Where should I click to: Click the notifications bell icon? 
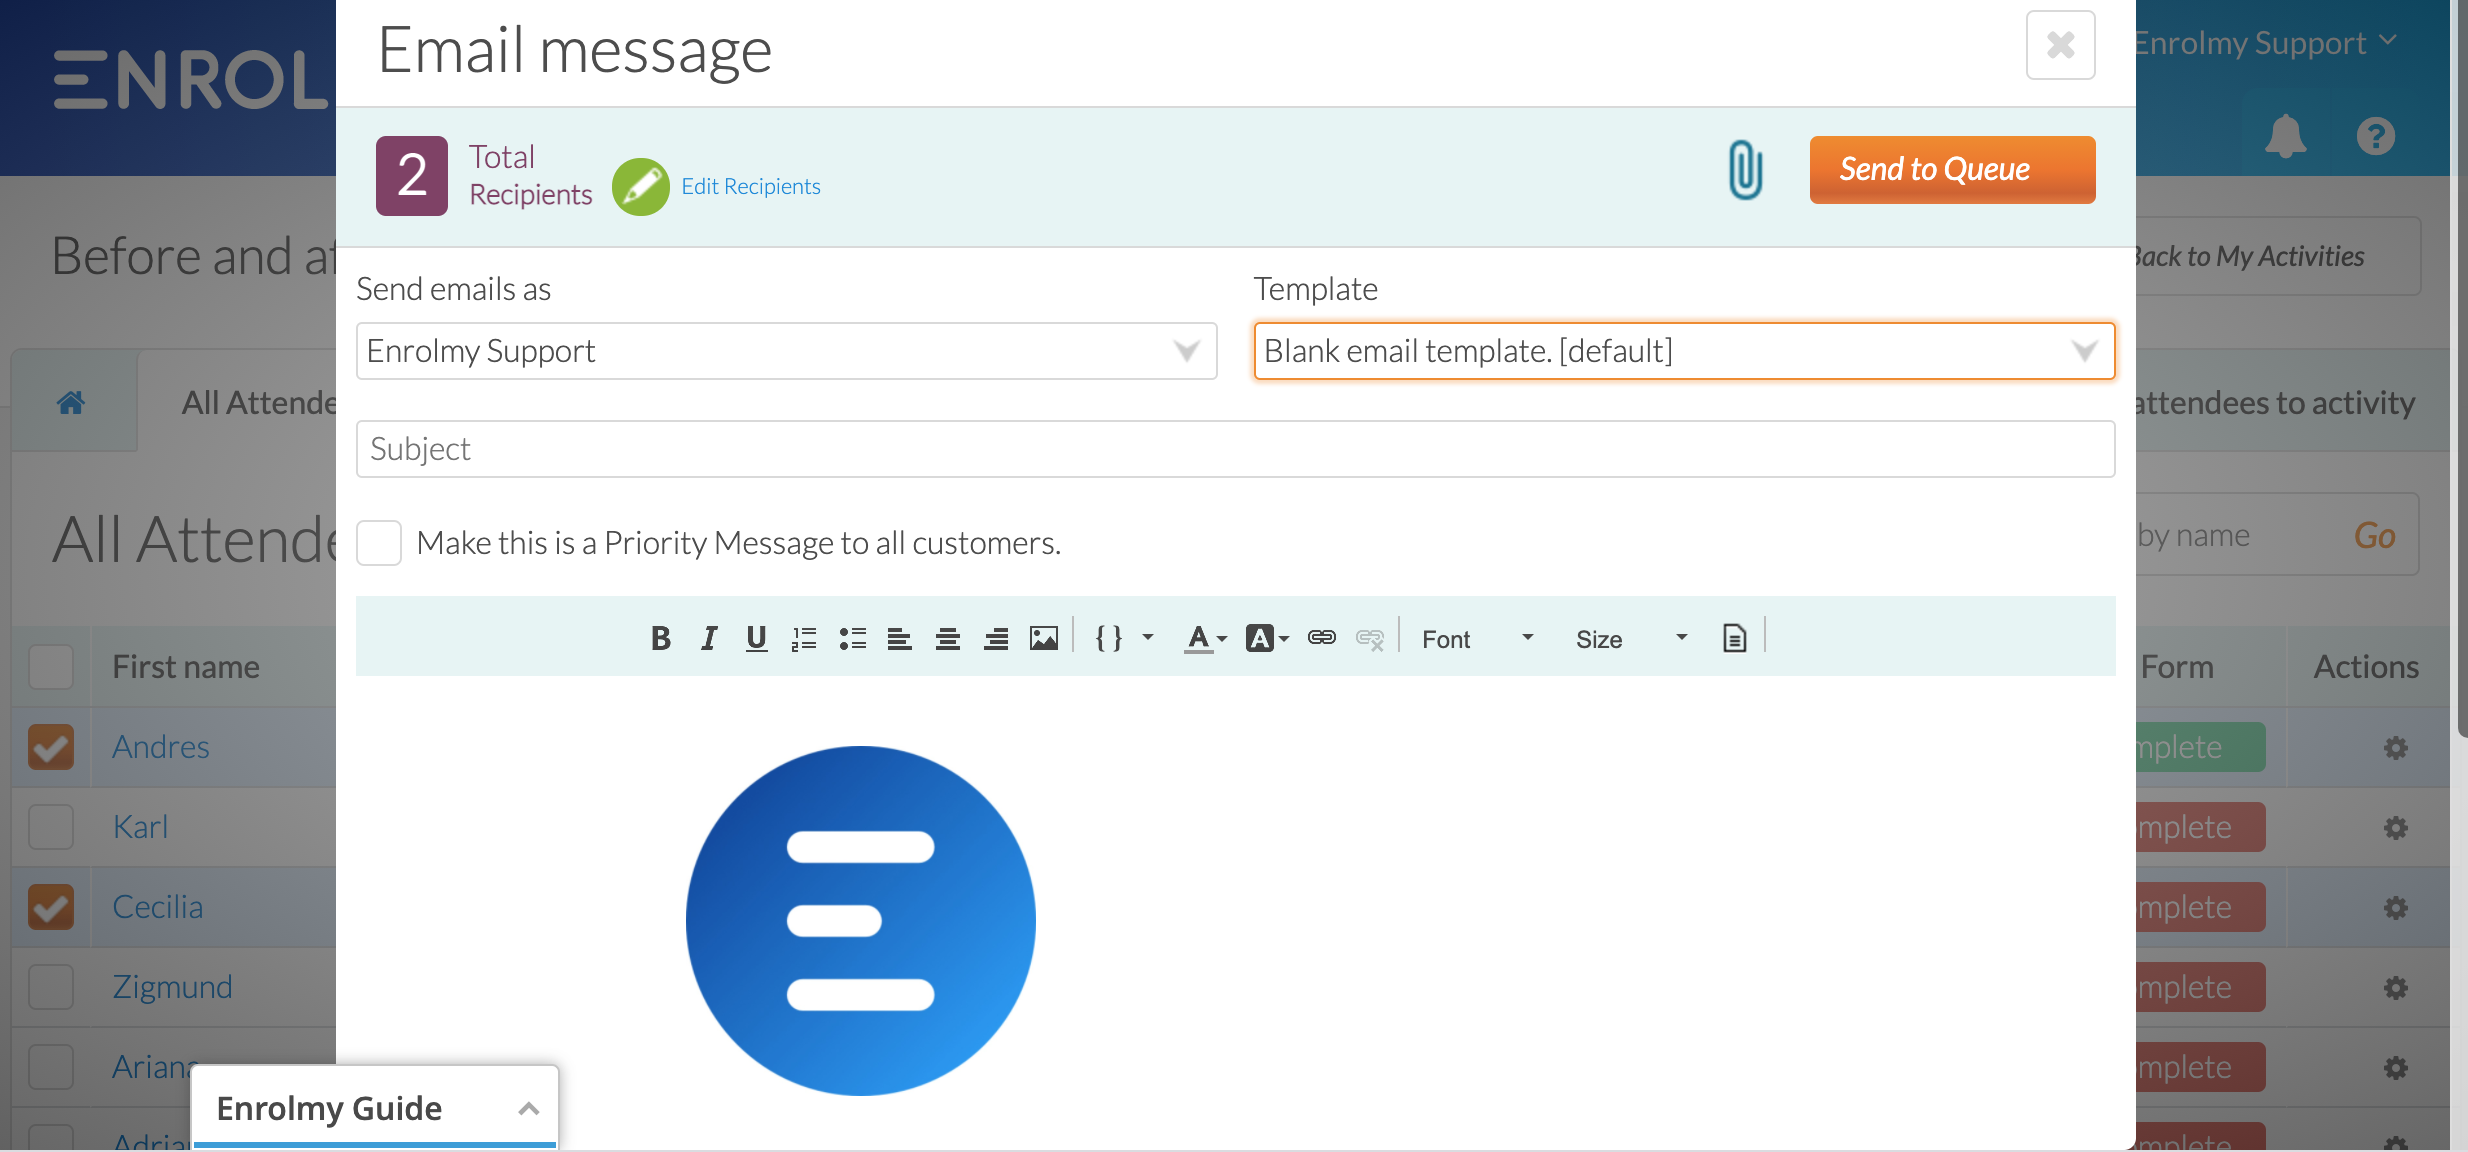coord(2285,135)
